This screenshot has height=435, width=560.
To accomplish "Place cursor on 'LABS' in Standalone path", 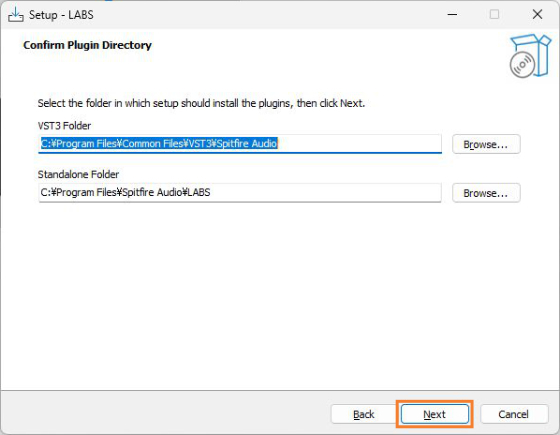I will [x=199, y=192].
